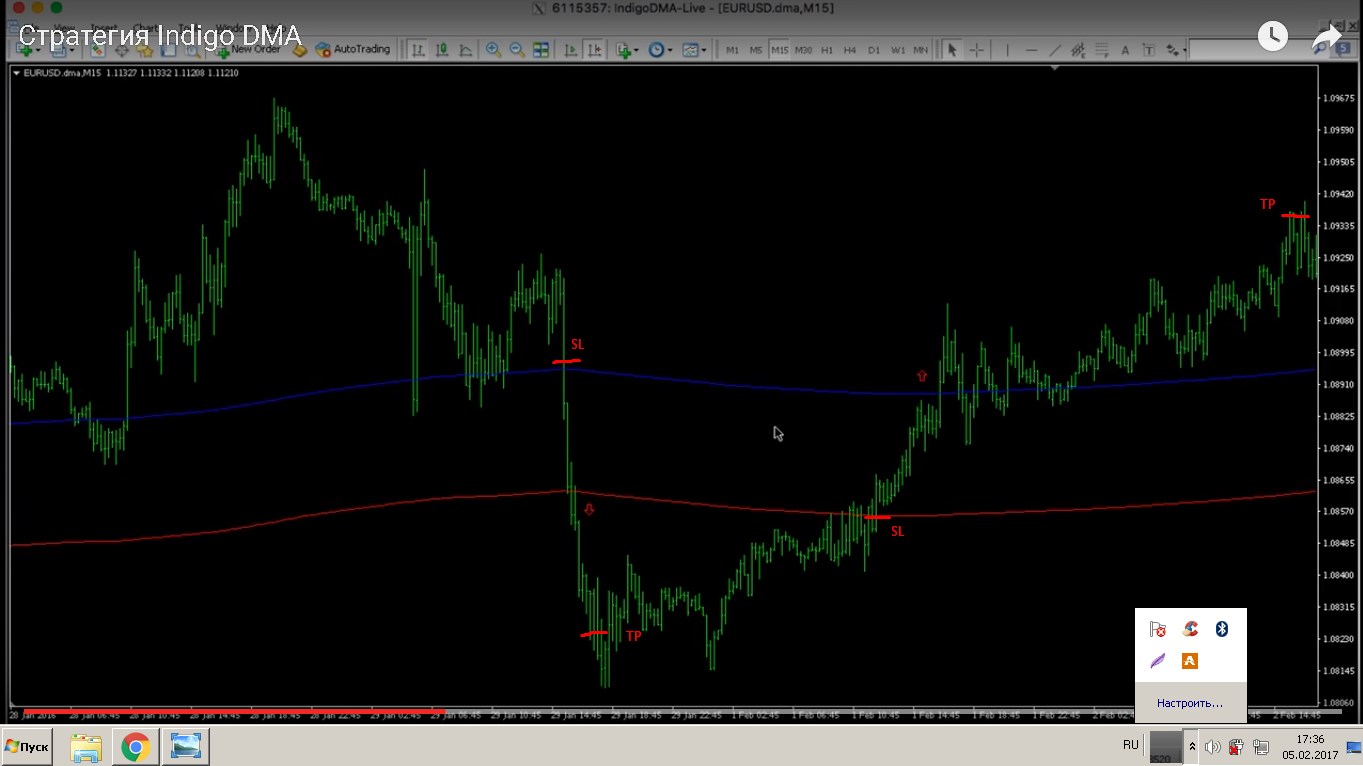
Task: Click the volume speaker tray icon
Action: pyautogui.click(x=1212, y=747)
